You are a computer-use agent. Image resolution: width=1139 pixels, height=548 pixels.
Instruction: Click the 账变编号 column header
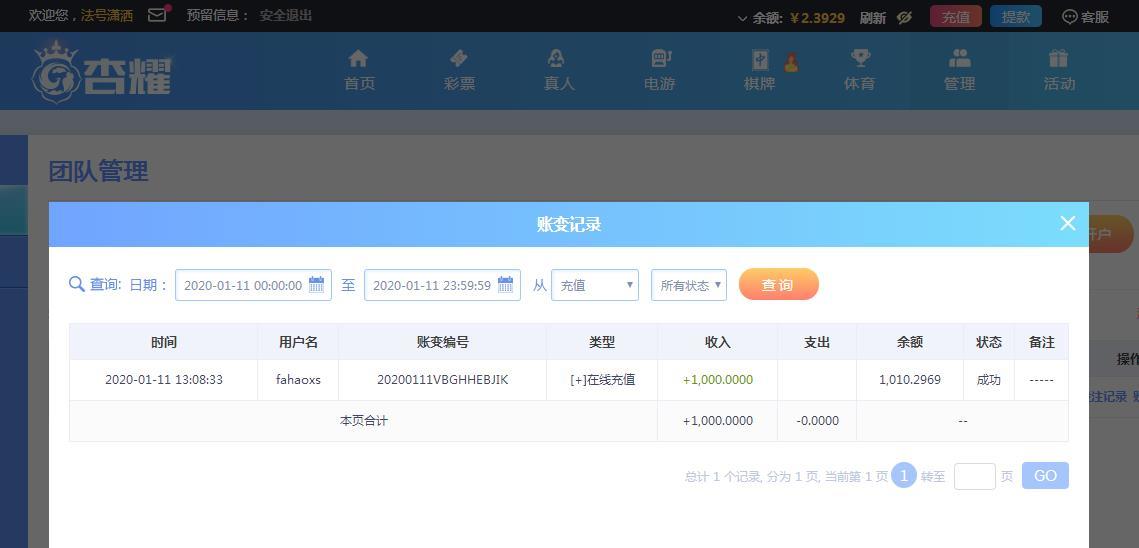point(442,342)
